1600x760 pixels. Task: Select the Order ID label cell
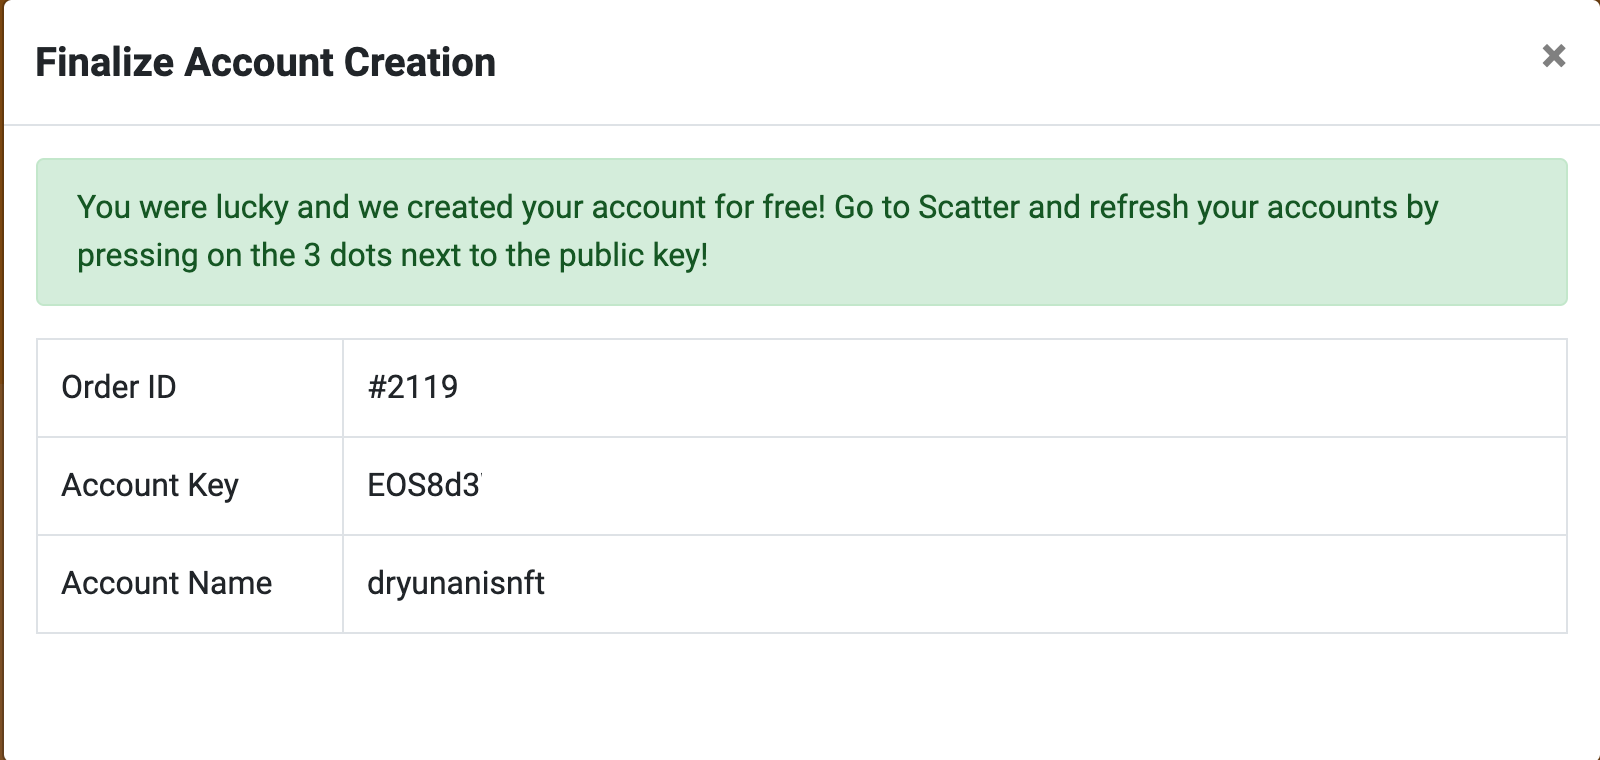pyautogui.click(x=190, y=387)
